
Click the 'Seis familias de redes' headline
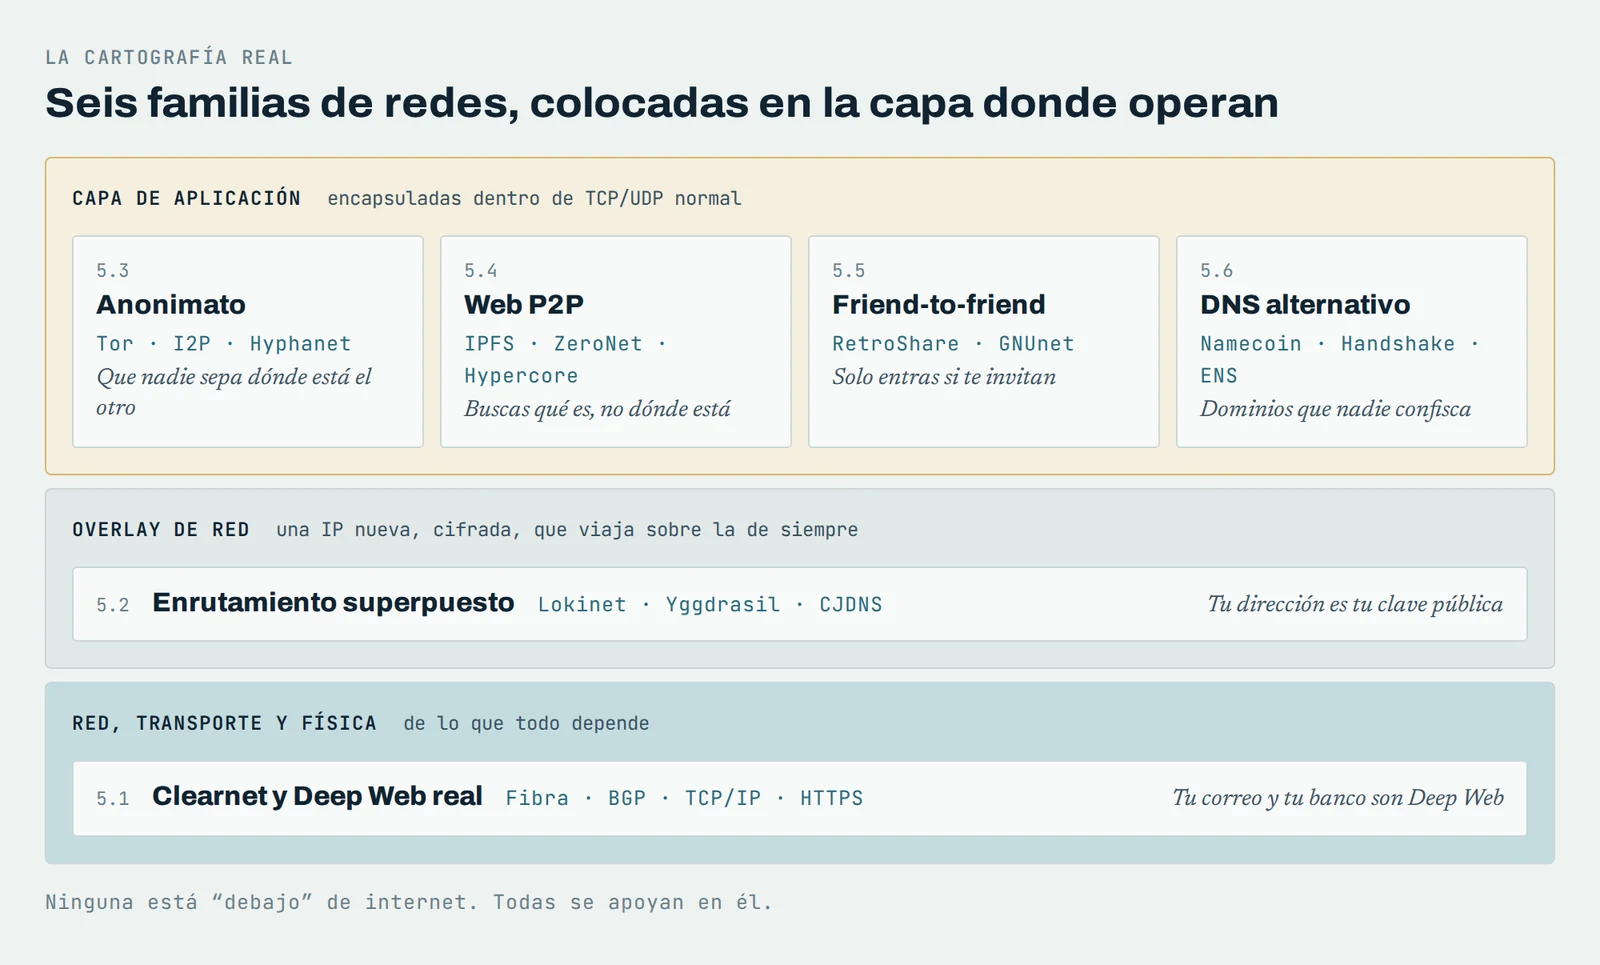662,103
